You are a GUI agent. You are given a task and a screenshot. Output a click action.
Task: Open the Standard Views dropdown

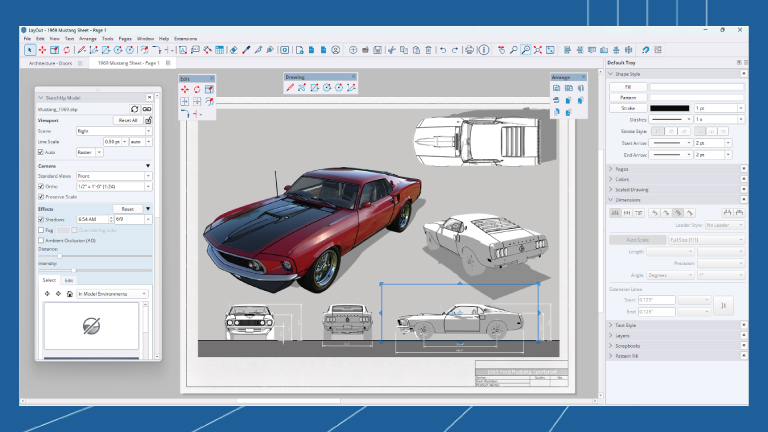tap(113, 175)
